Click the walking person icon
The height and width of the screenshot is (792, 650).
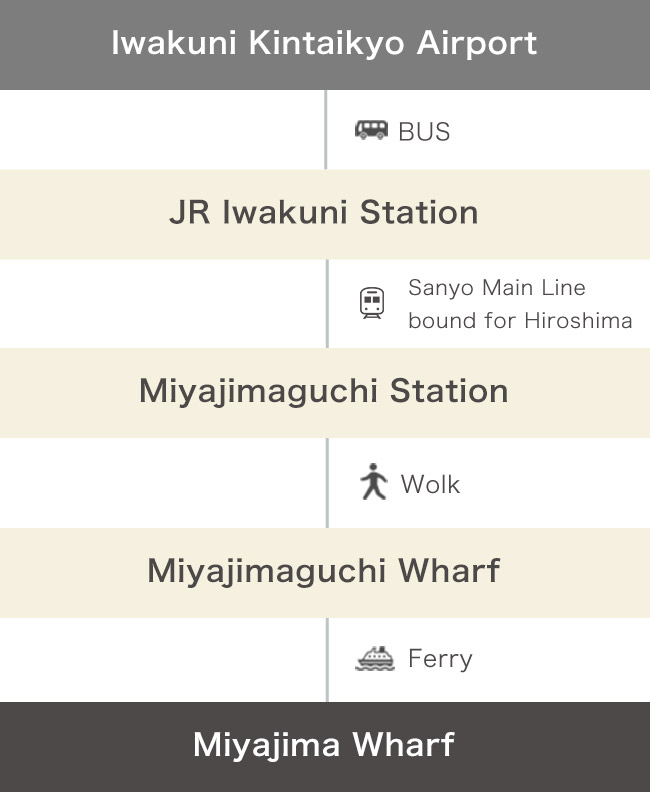tap(373, 481)
